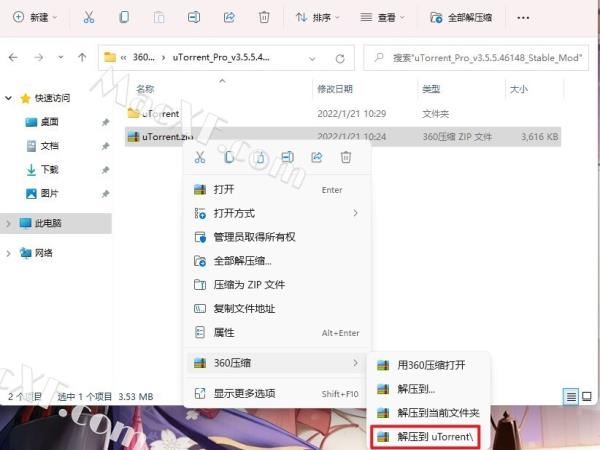Click the Copy icon in top toolbar
The height and width of the screenshot is (450, 600).
coord(124,17)
